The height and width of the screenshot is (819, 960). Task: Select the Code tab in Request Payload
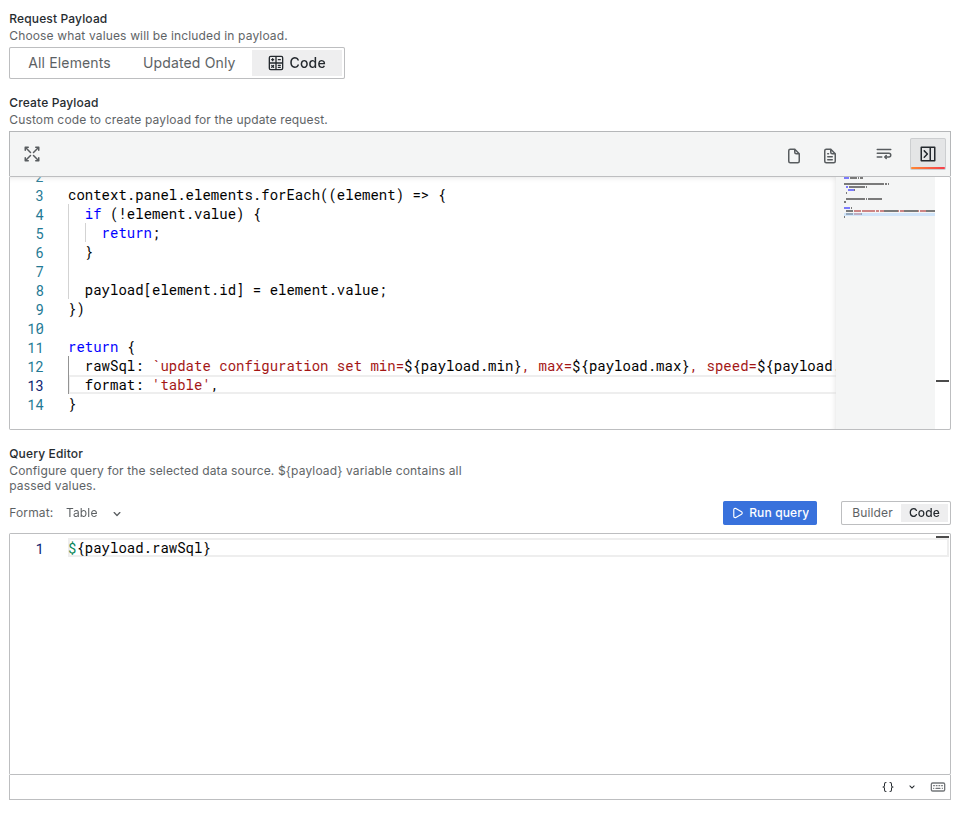pos(297,63)
